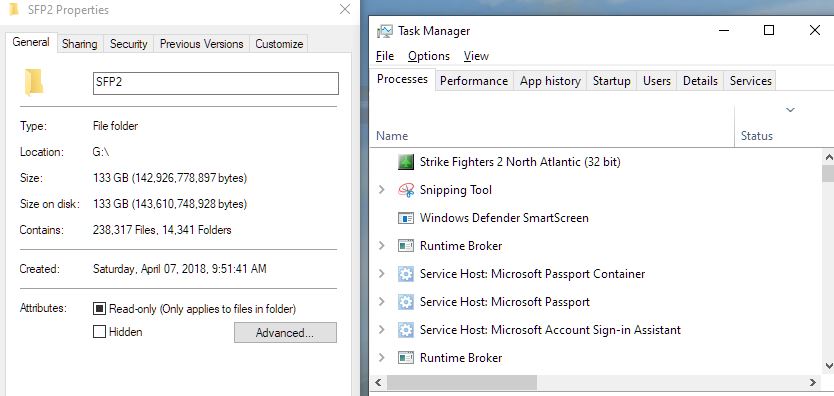
Task: Click the Task Manager title bar icon
Action: pyautogui.click(x=385, y=31)
